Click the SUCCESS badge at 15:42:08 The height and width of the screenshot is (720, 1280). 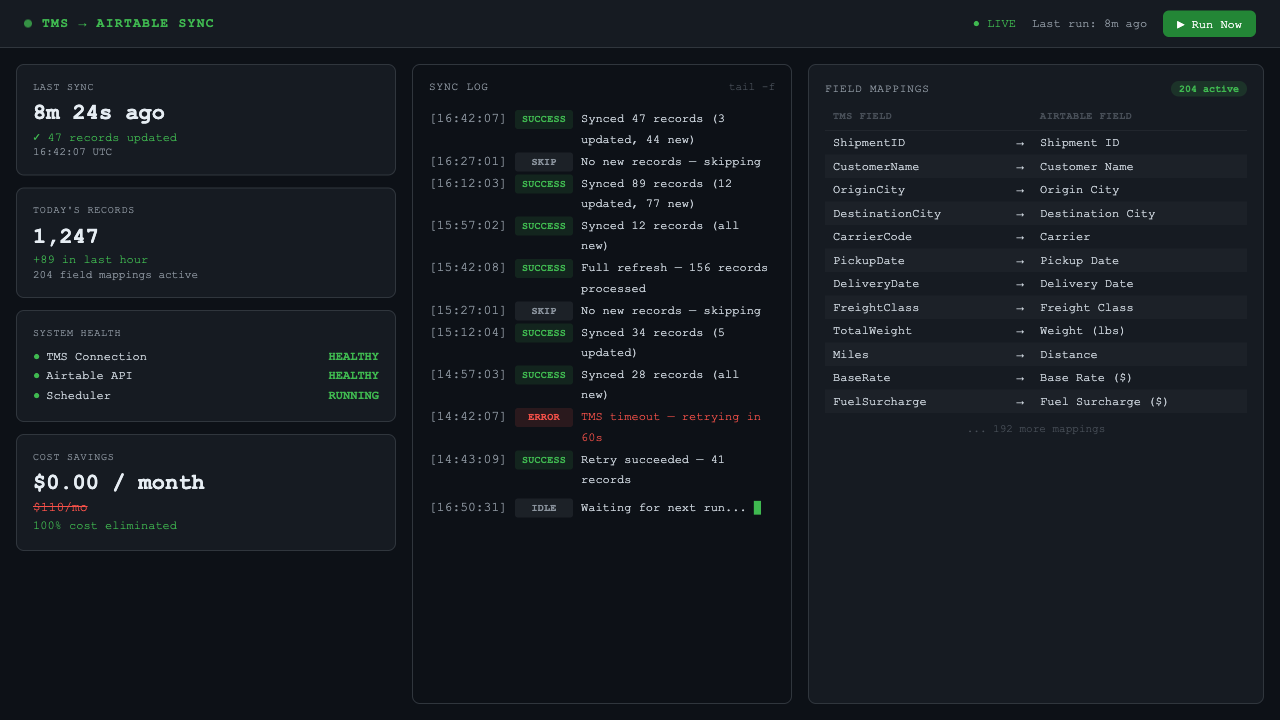click(544, 268)
